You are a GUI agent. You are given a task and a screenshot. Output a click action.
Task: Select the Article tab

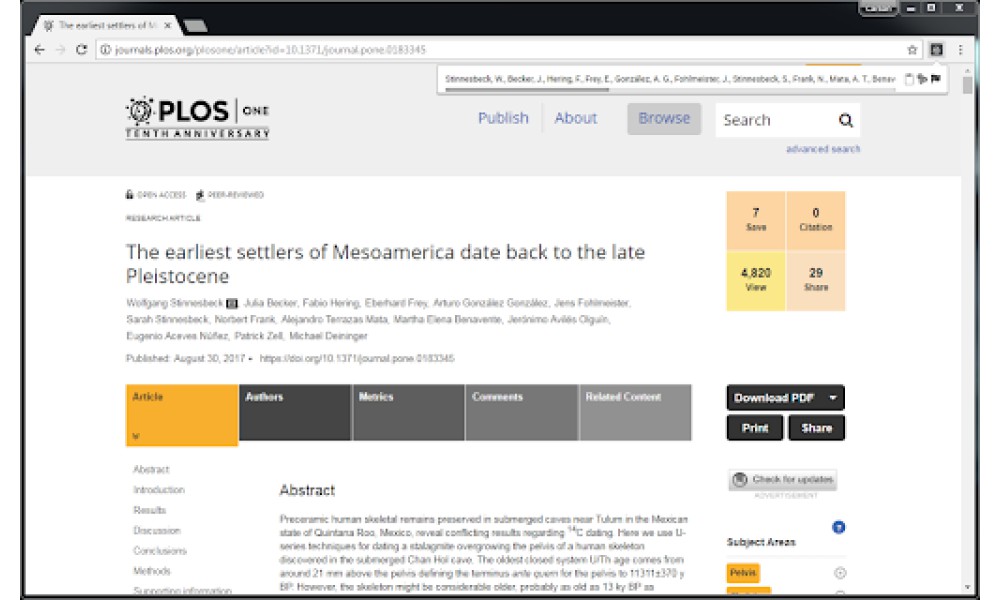(182, 415)
